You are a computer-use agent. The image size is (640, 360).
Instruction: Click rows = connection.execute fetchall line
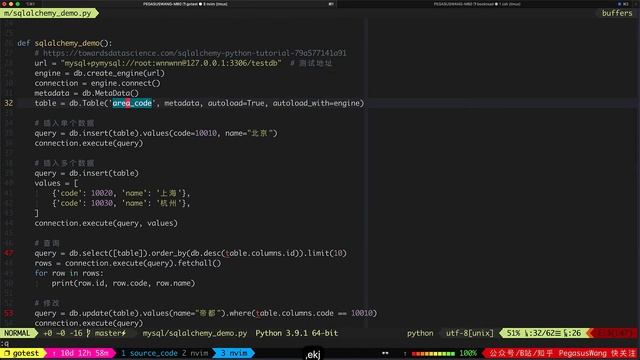[127, 263]
